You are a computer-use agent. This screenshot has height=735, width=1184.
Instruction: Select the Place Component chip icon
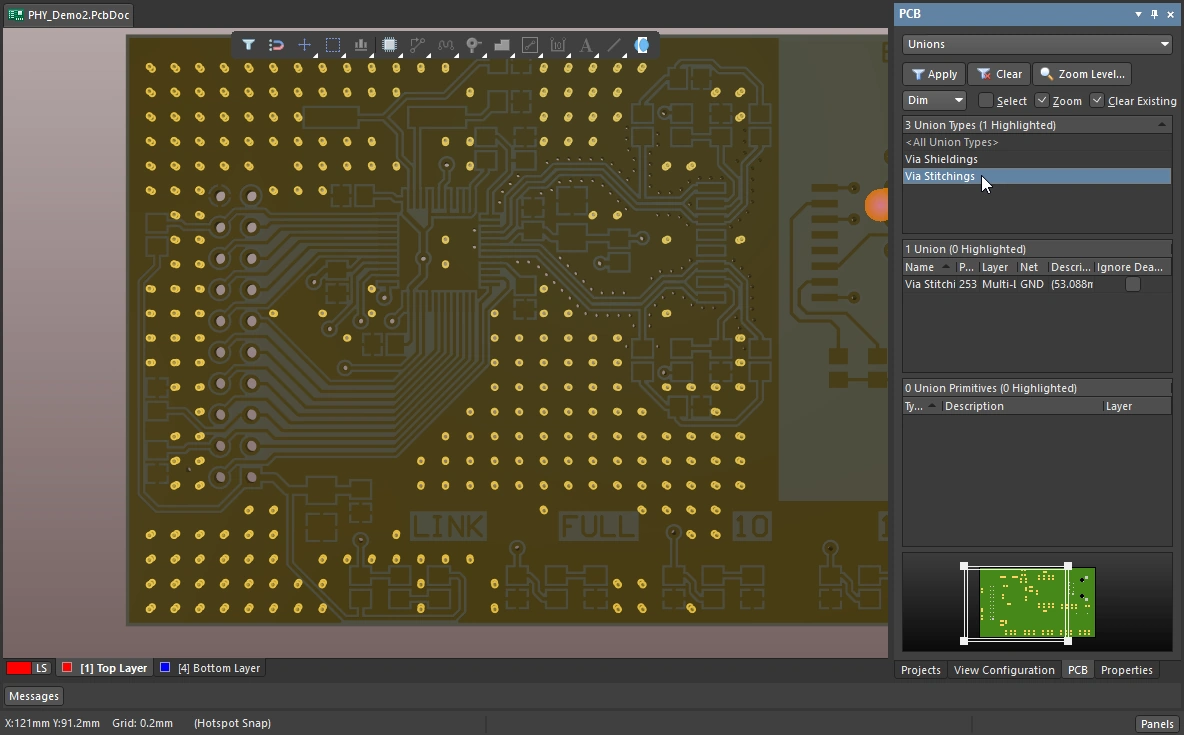pos(389,45)
